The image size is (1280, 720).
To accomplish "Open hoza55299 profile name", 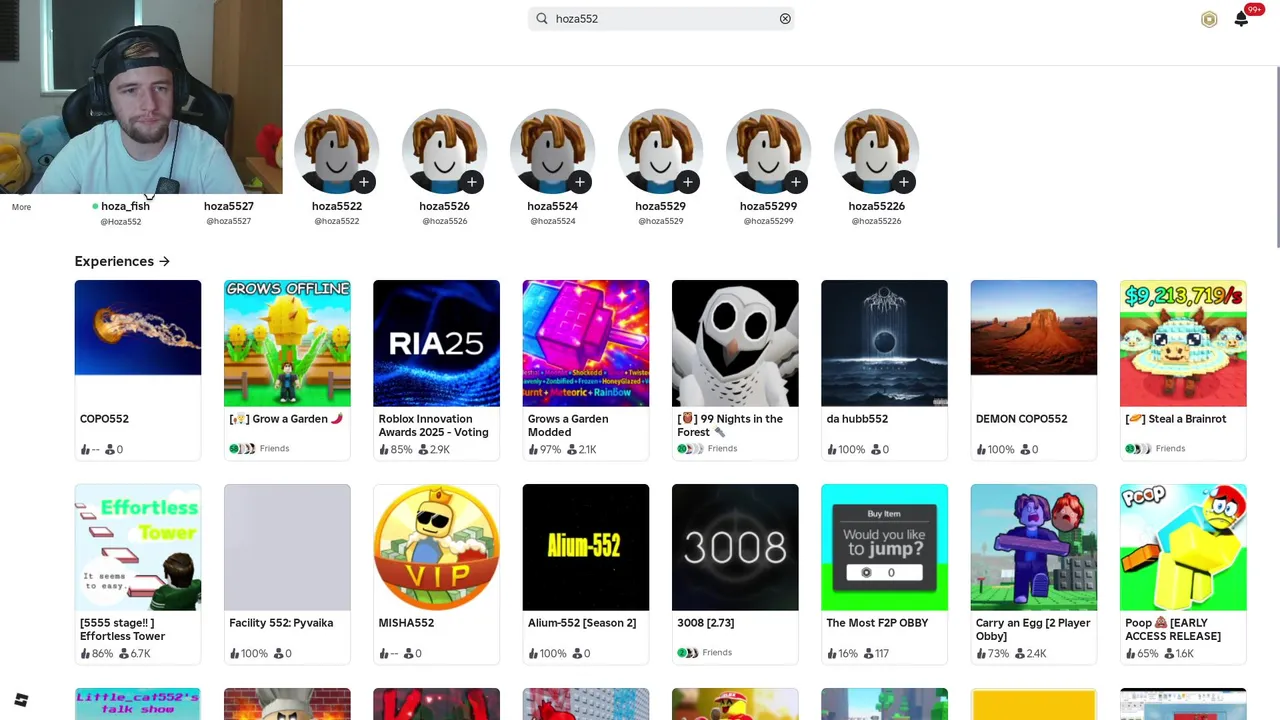I will click(x=768, y=206).
